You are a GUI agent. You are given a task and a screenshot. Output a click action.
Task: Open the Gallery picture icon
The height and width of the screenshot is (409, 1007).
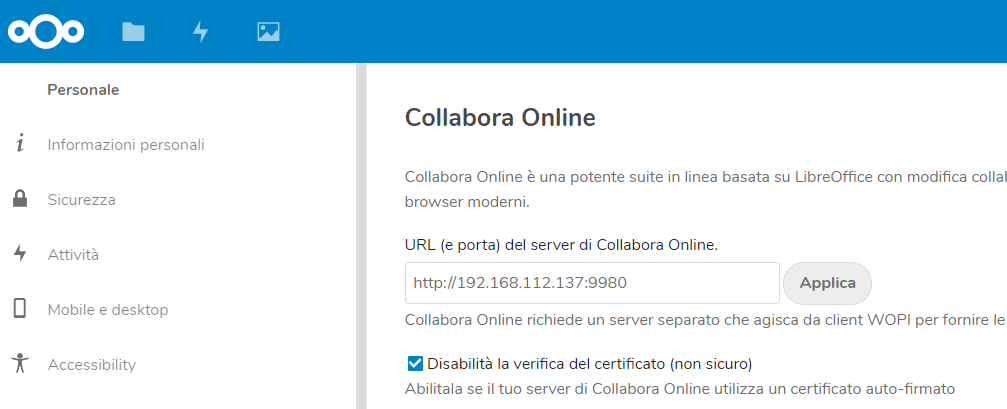268,31
